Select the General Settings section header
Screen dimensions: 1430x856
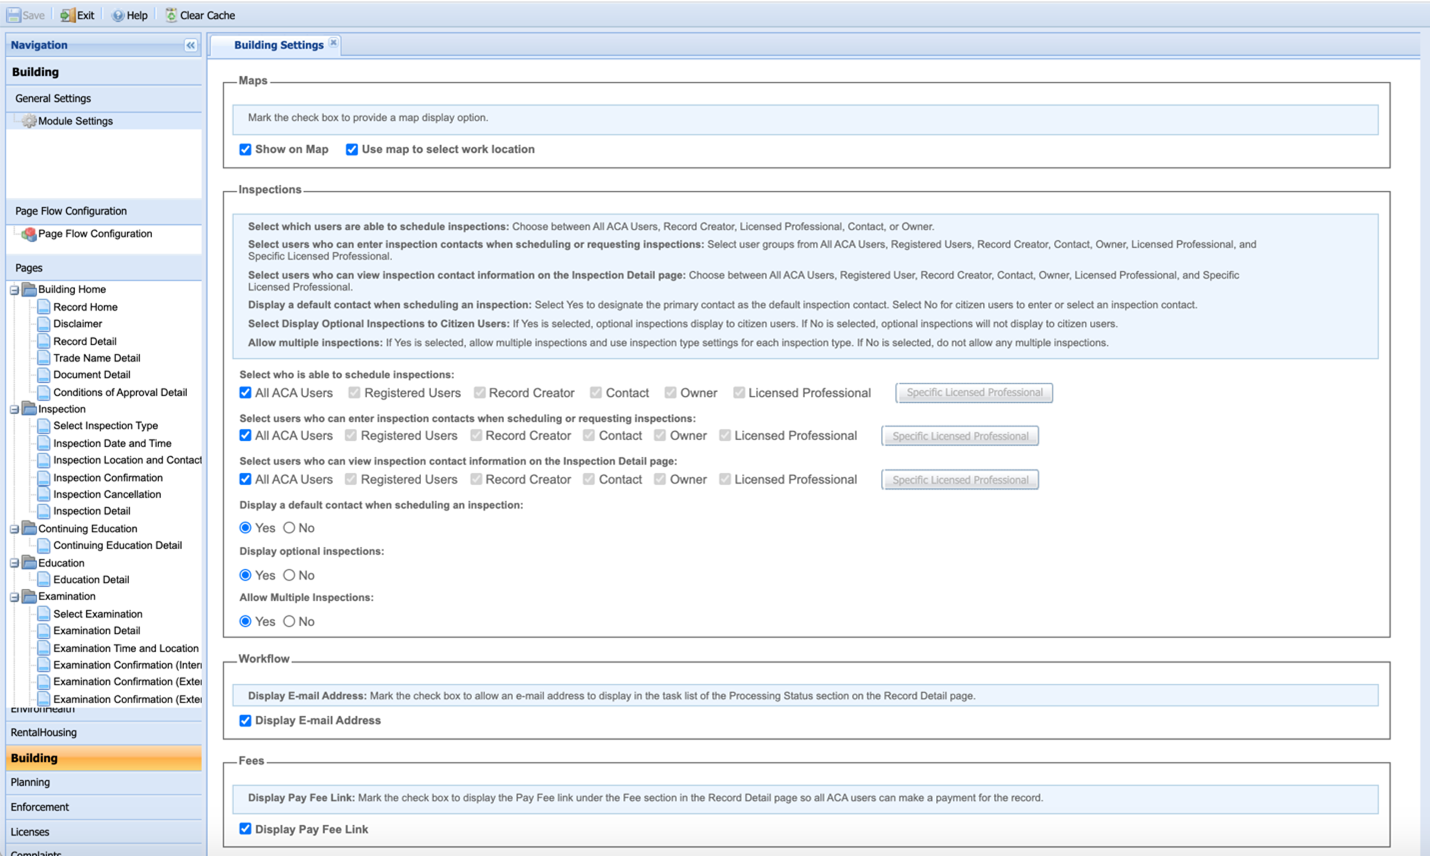click(53, 98)
